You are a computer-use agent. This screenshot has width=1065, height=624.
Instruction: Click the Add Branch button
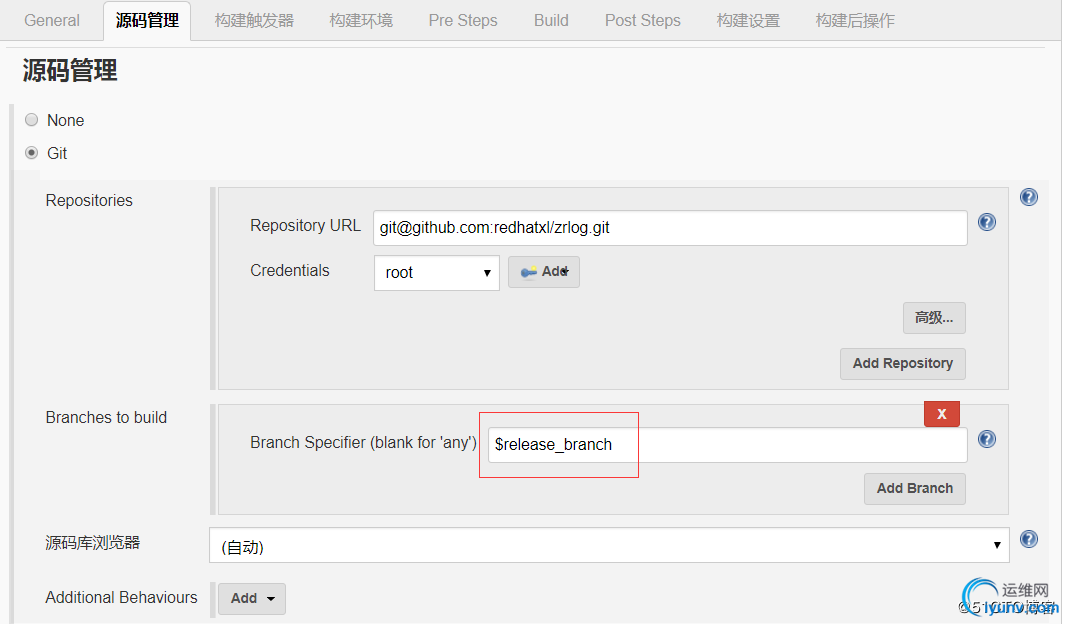pos(914,489)
